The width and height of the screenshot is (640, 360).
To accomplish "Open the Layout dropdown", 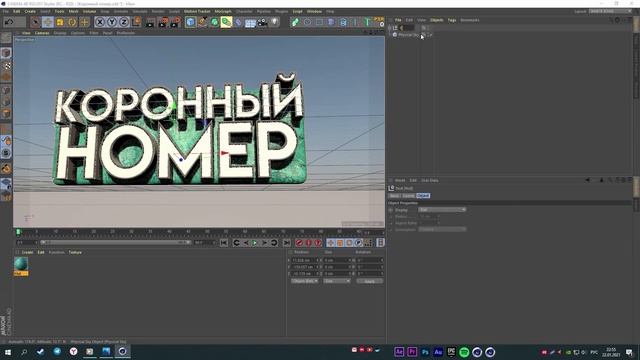I will (611, 11).
